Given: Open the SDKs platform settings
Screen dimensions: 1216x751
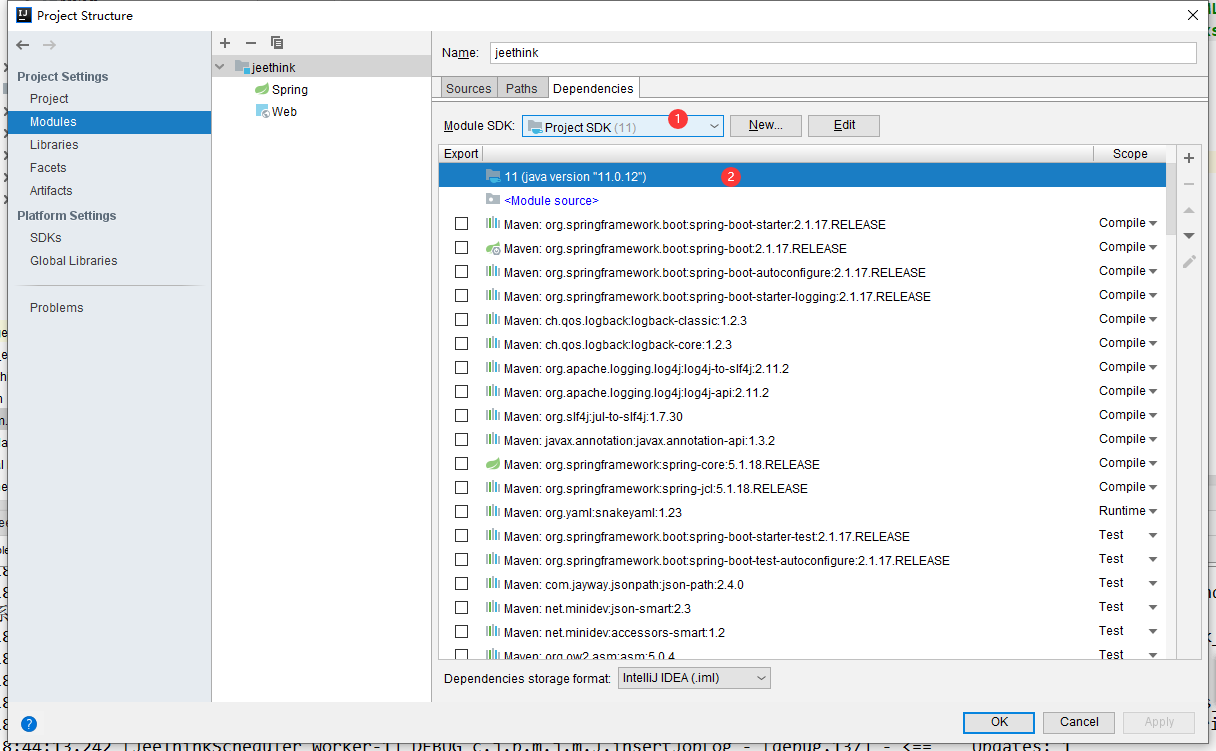Looking at the screenshot, I should click(46, 238).
